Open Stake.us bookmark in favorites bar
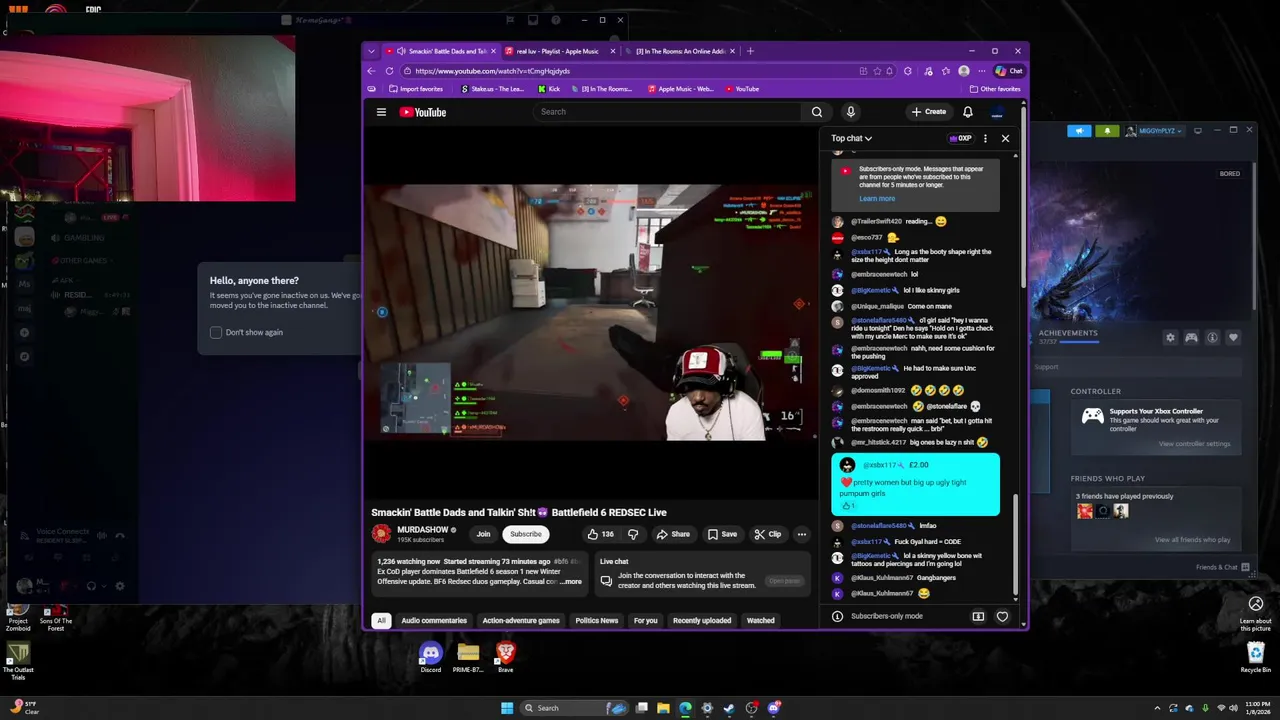The height and width of the screenshot is (720, 1280). point(492,89)
